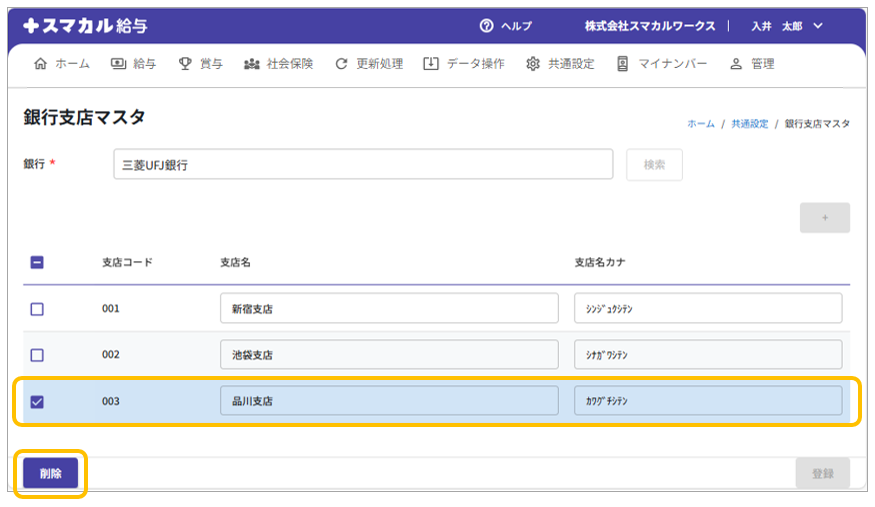This screenshot has width=875, height=507.
Task: Click the Home house icon in navigation
Action: [x=40, y=64]
